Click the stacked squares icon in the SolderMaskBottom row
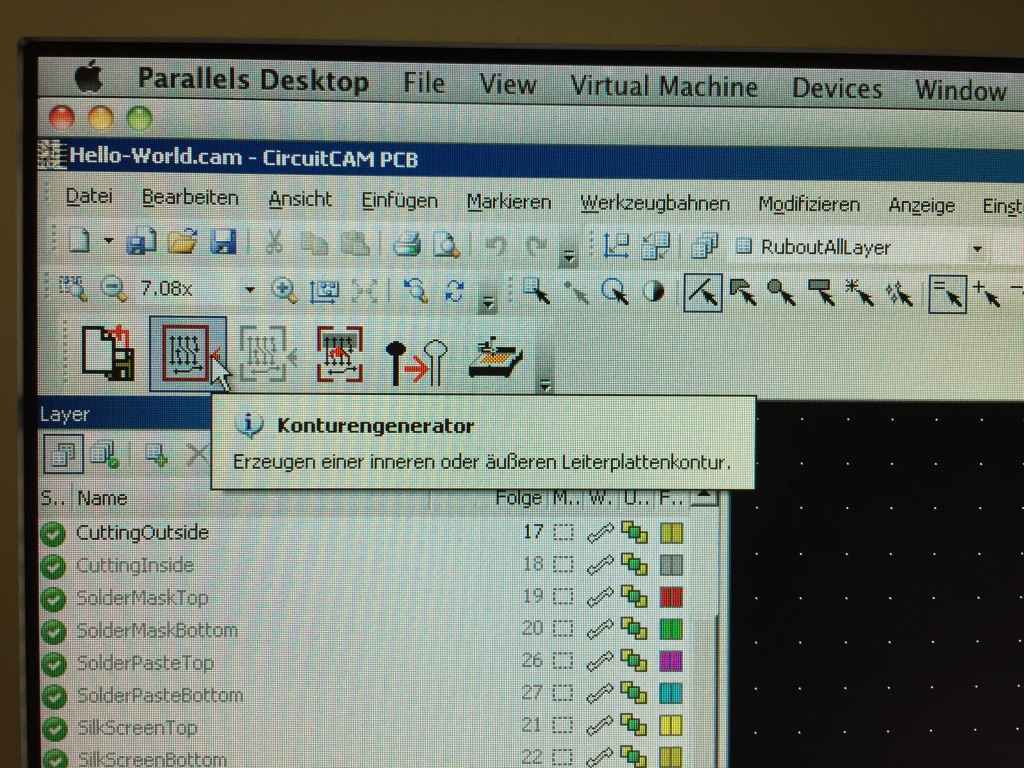This screenshot has height=768, width=1024. (633, 629)
